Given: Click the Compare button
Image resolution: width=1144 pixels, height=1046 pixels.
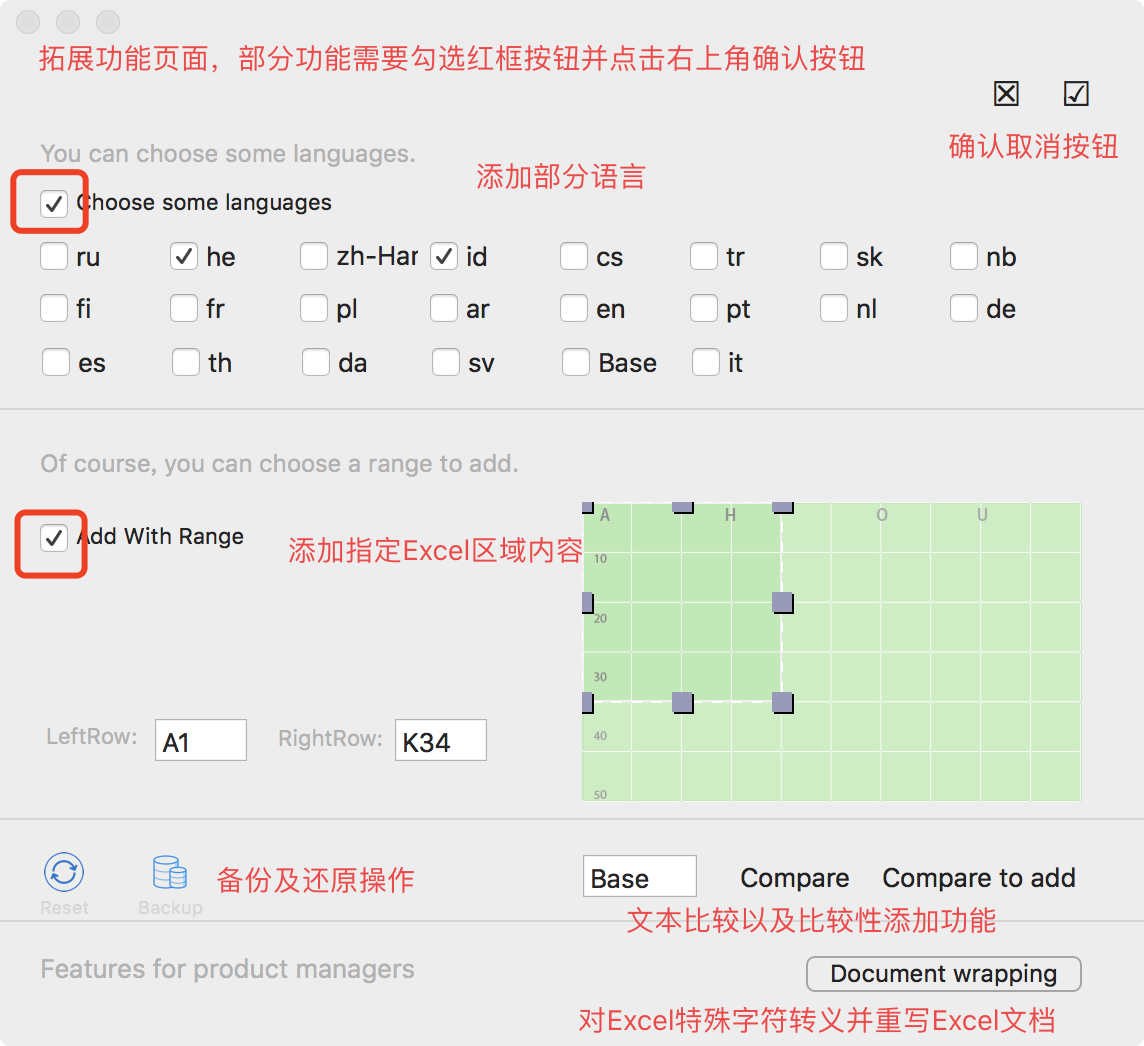Looking at the screenshot, I should (x=795, y=878).
